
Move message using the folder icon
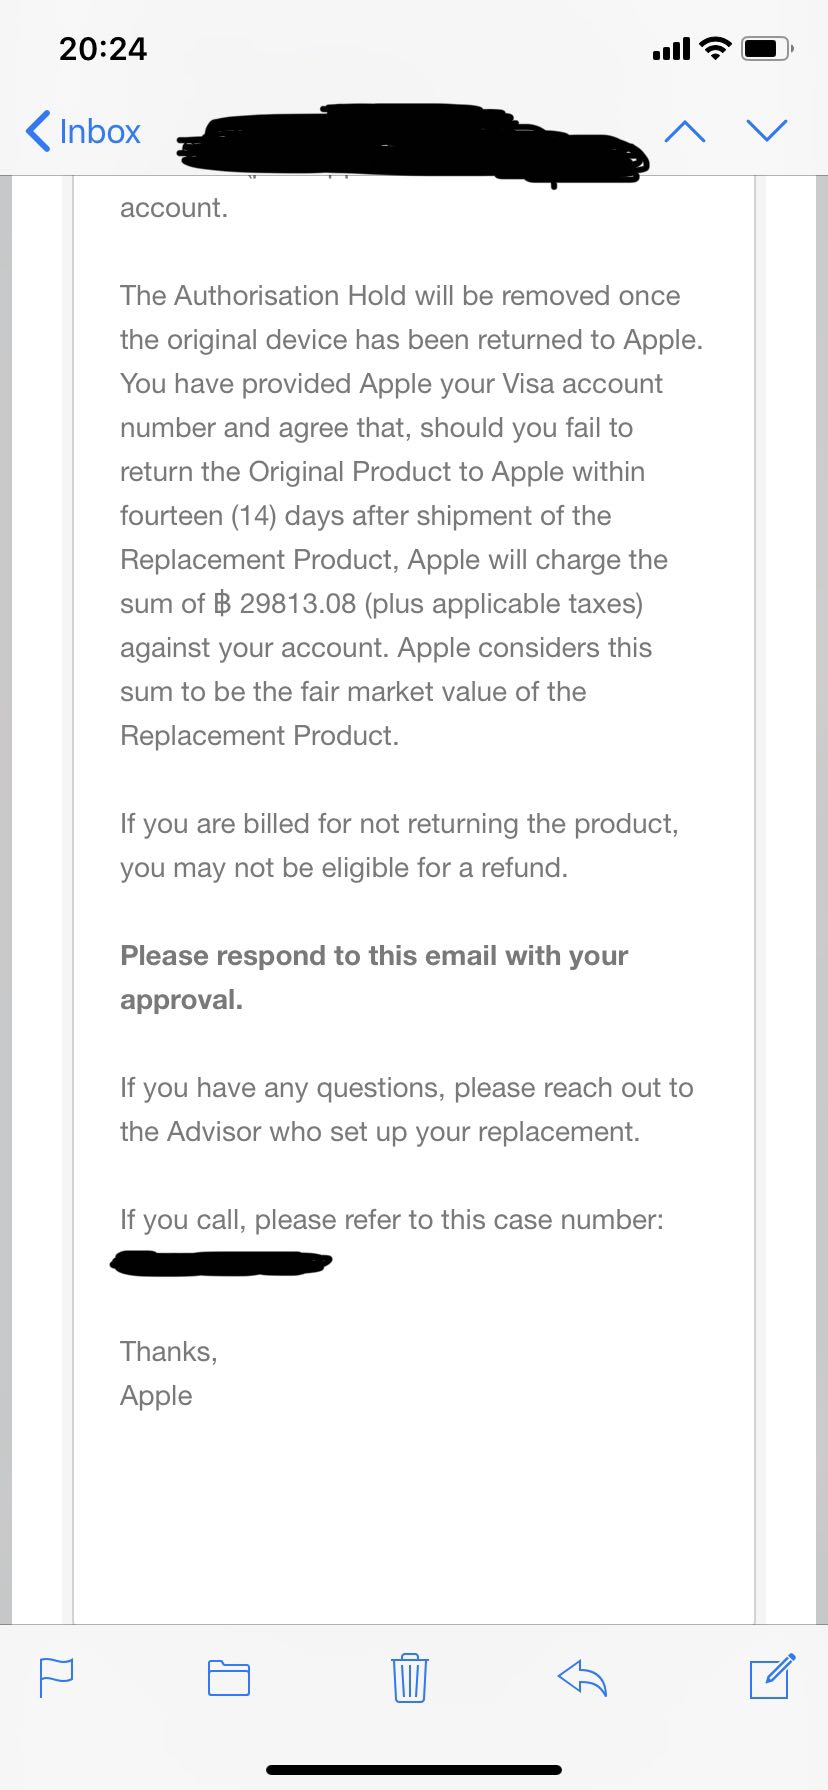(229, 1677)
